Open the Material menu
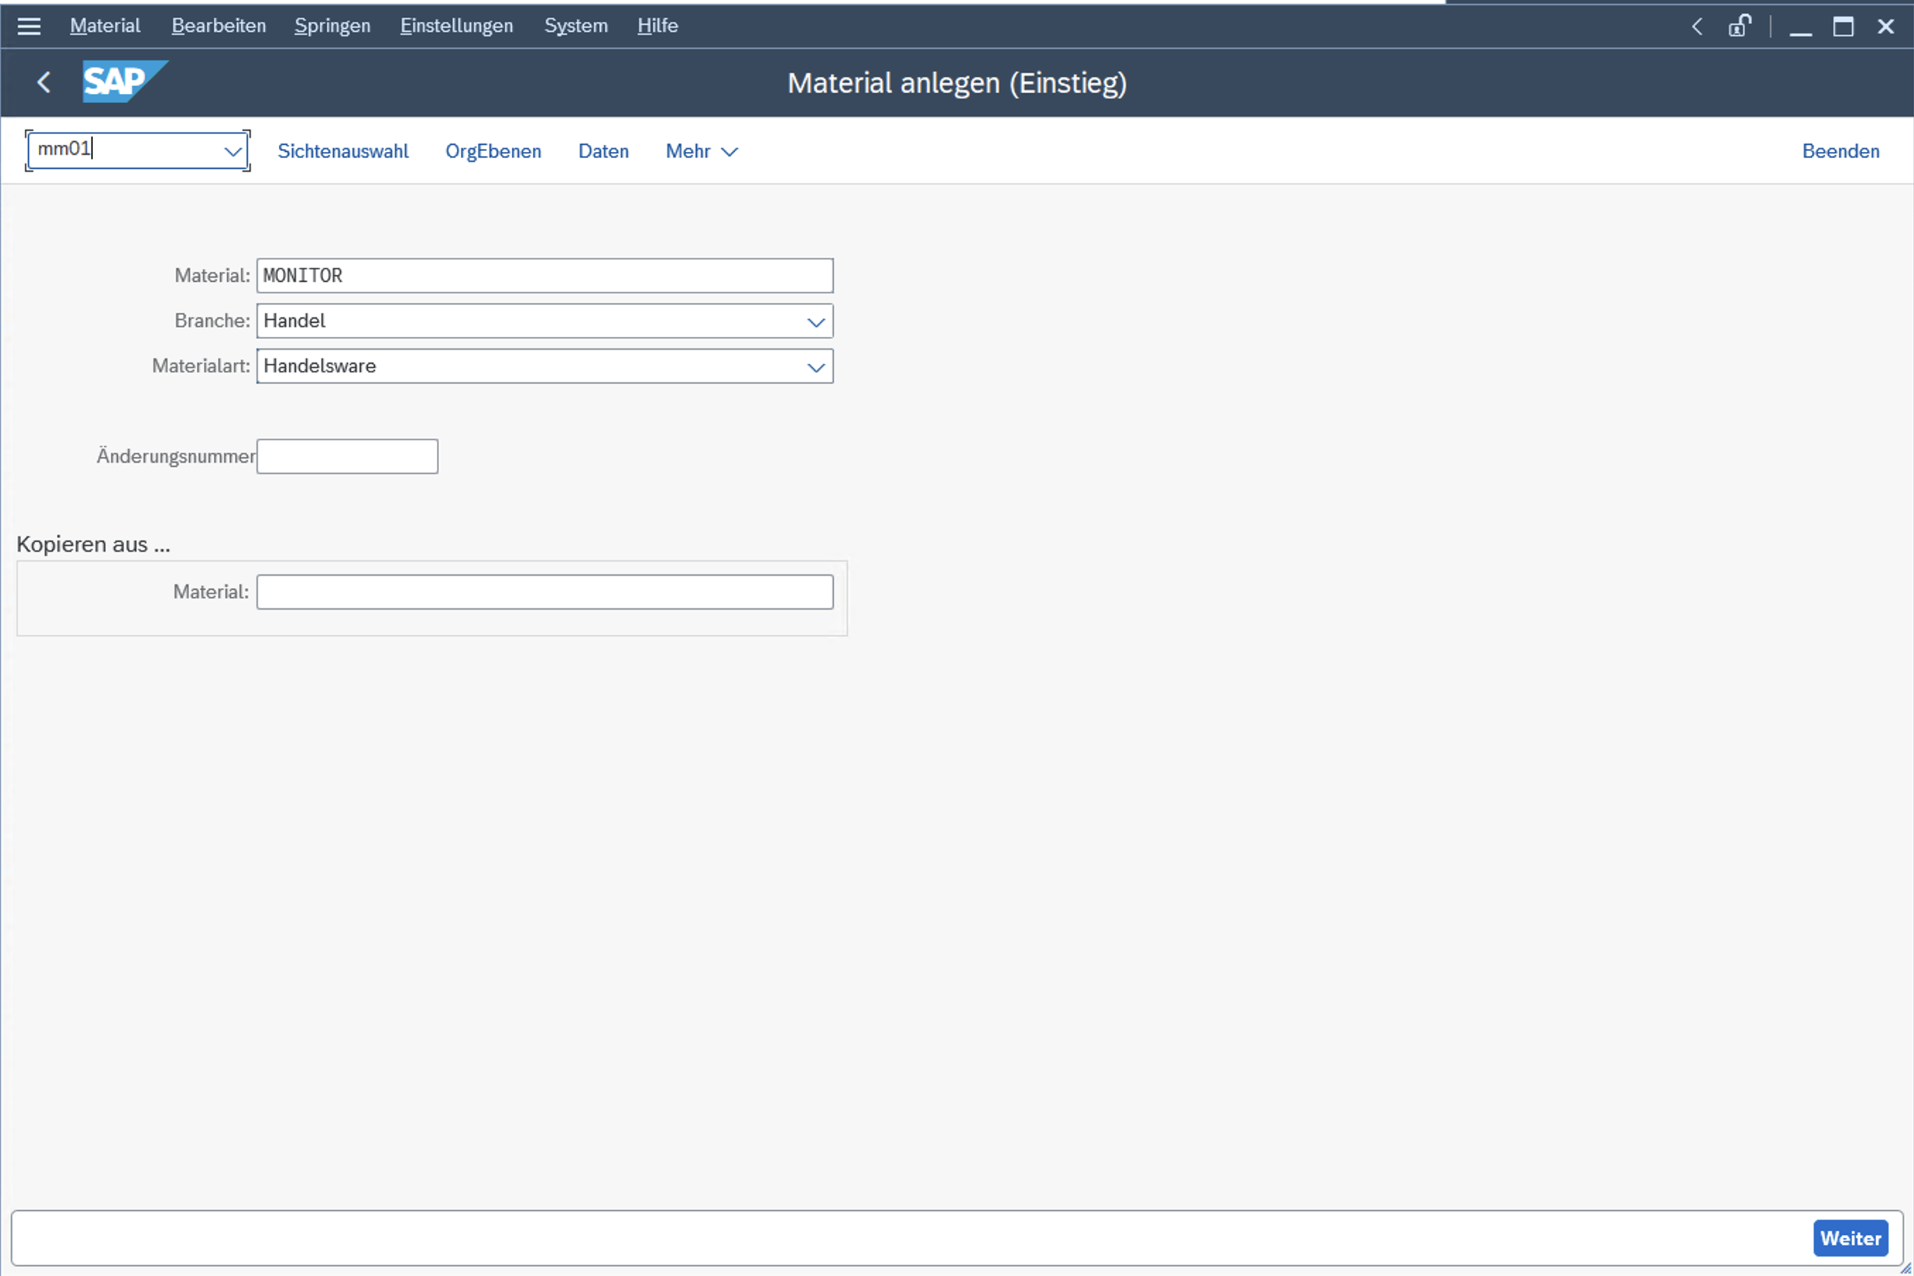Image resolution: width=1914 pixels, height=1276 pixels. pyautogui.click(x=105, y=26)
